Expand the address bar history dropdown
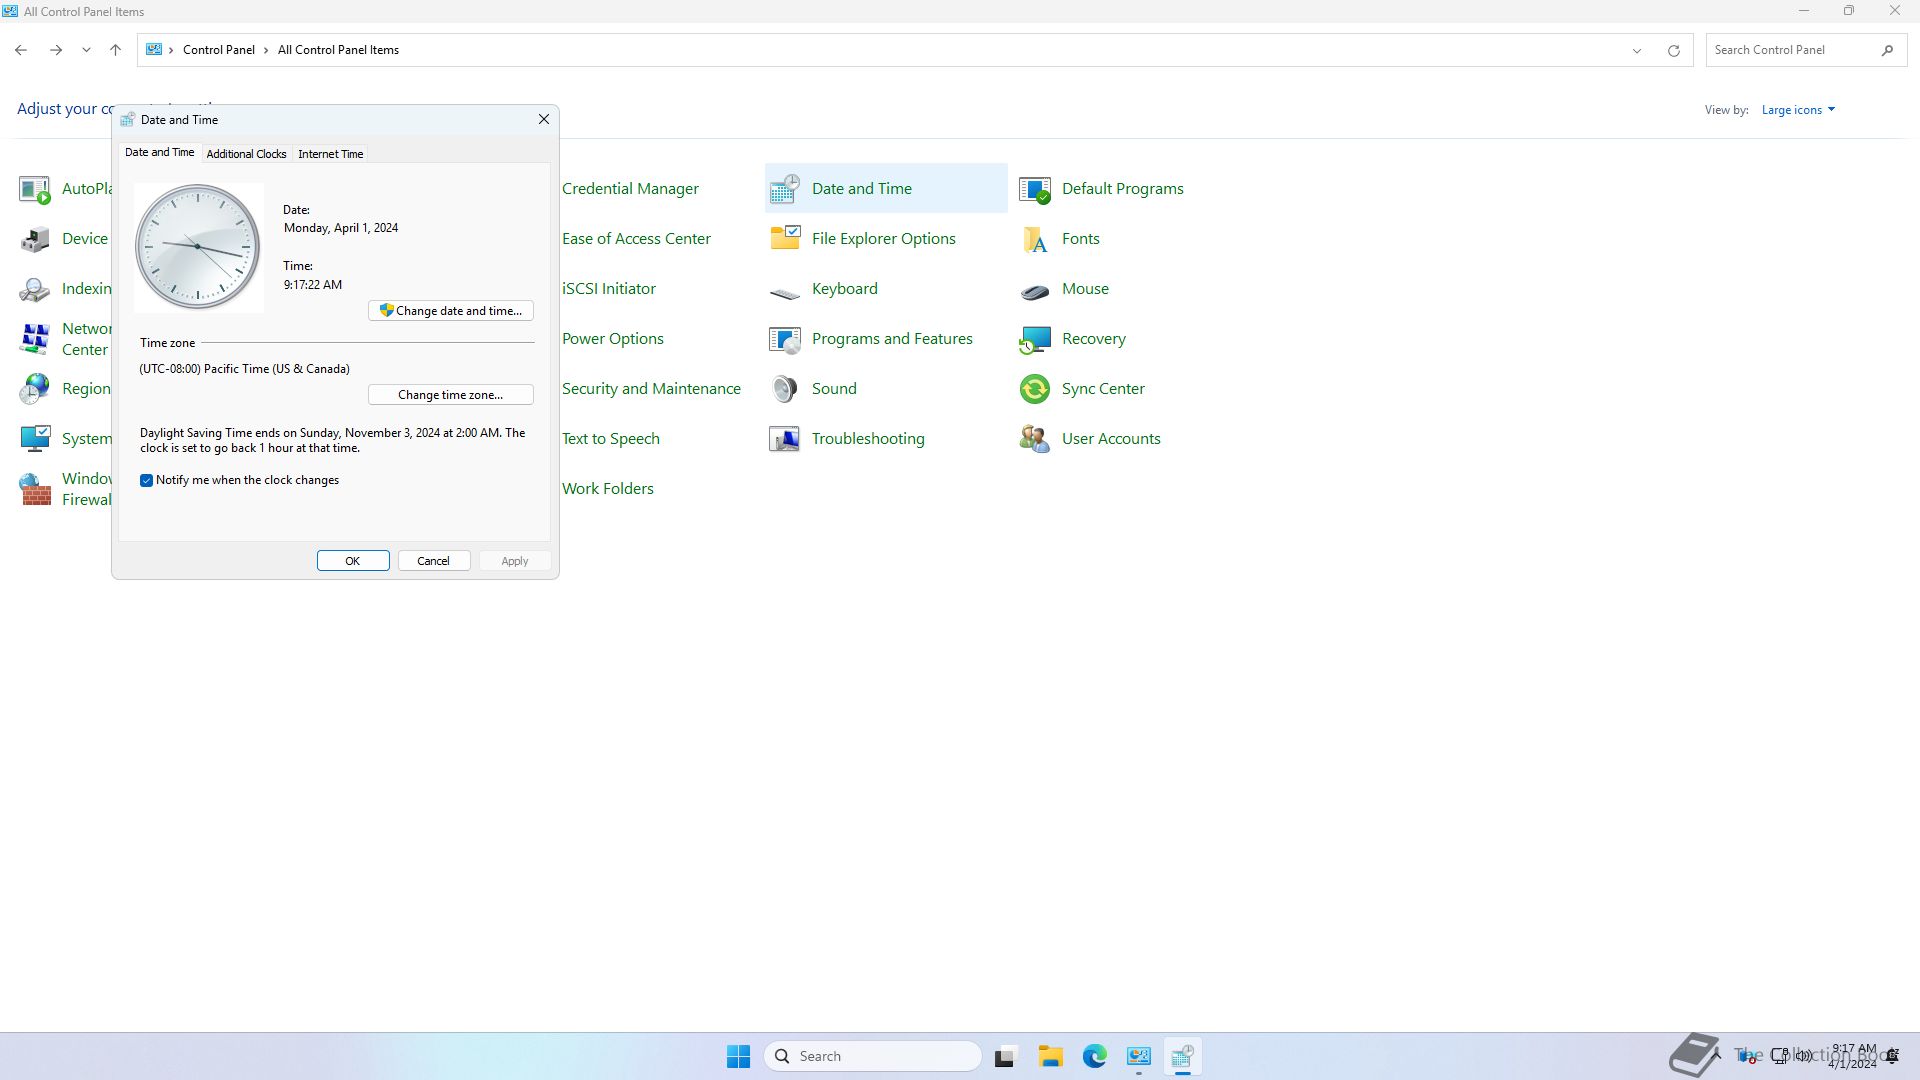The width and height of the screenshot is (1920, 1080). (x=1637, y=50)
